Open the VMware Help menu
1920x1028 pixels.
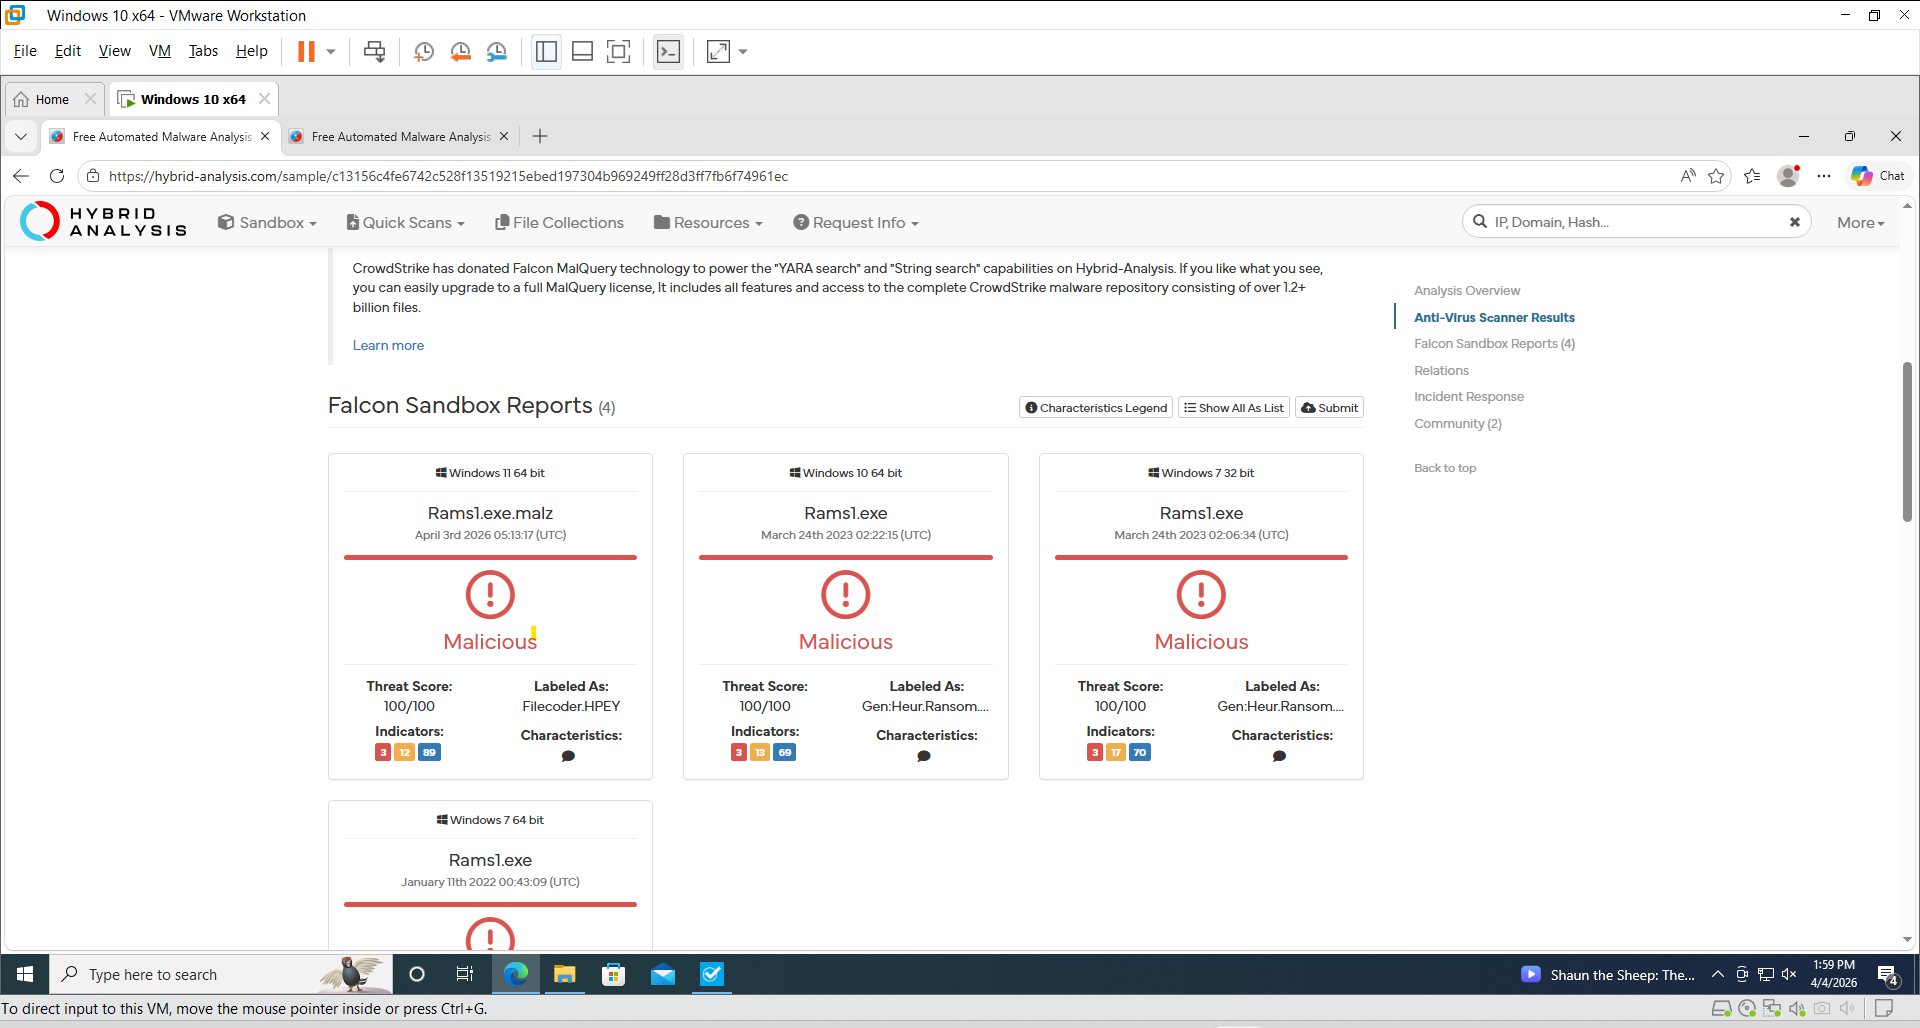click(x=252, y=51)
